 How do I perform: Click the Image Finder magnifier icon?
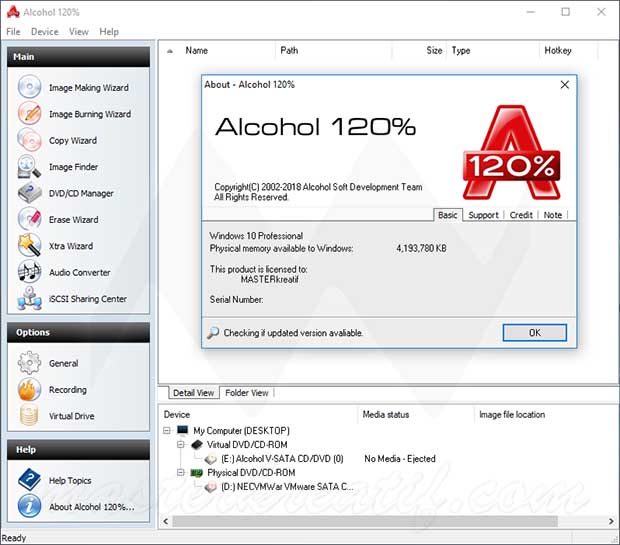pyautogui.click(x=29, y=166)
